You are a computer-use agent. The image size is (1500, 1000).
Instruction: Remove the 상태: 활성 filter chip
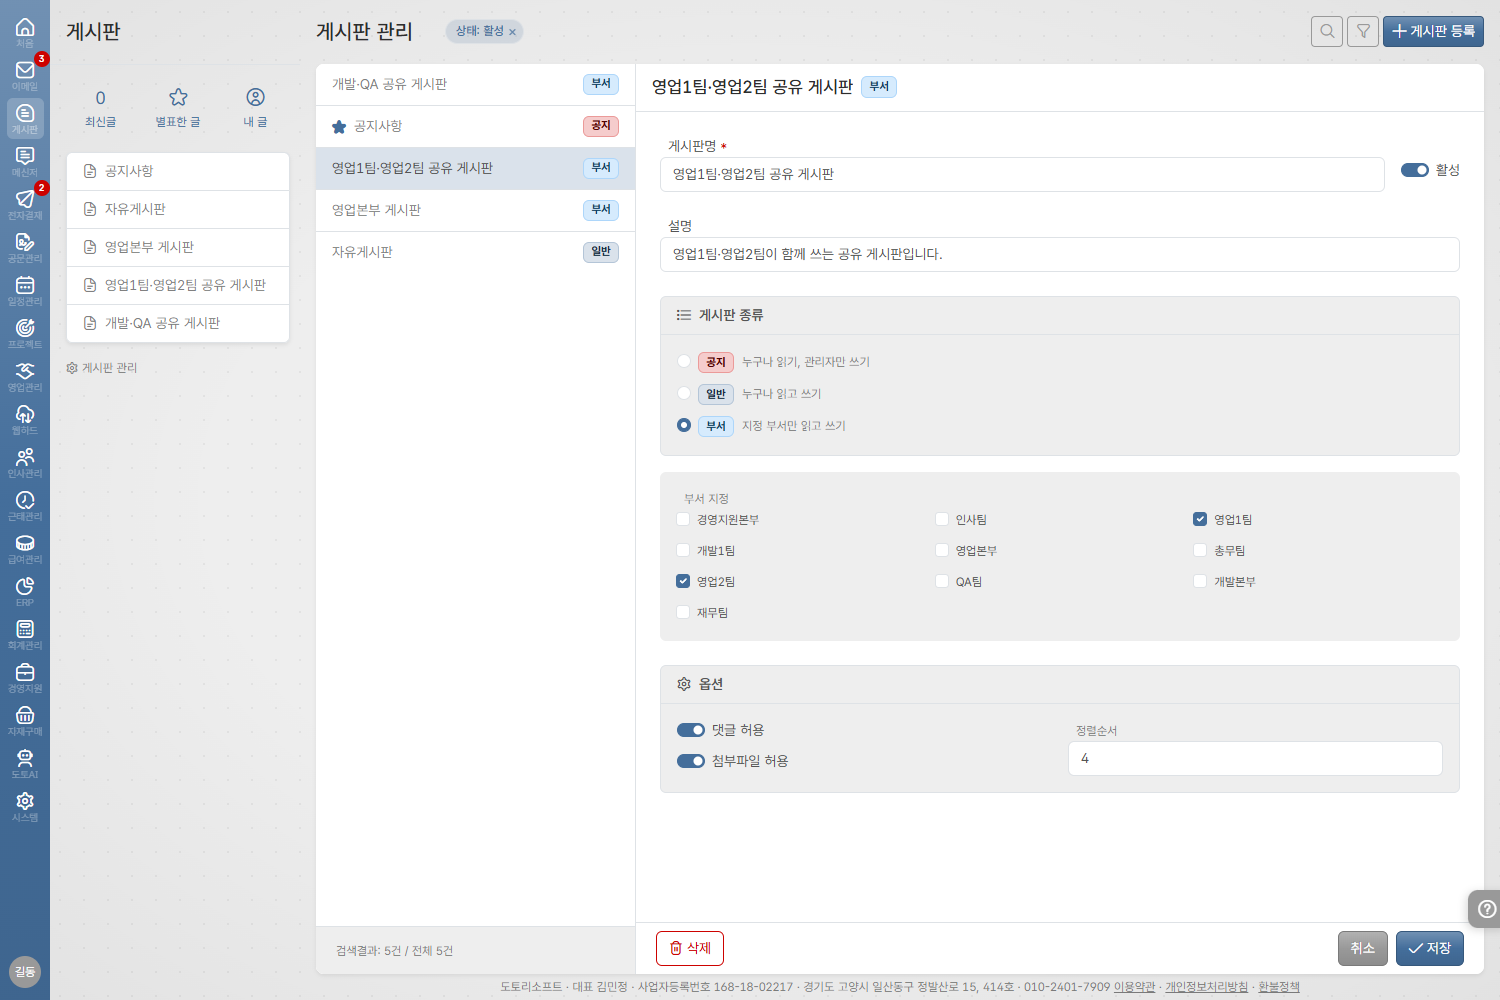513,32
